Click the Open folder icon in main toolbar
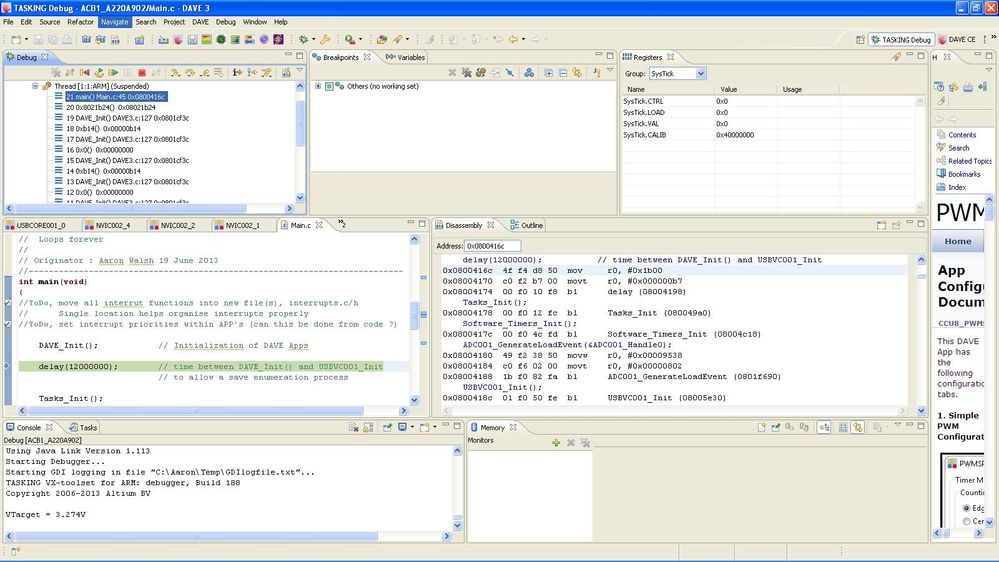 [x=382, y=40]
